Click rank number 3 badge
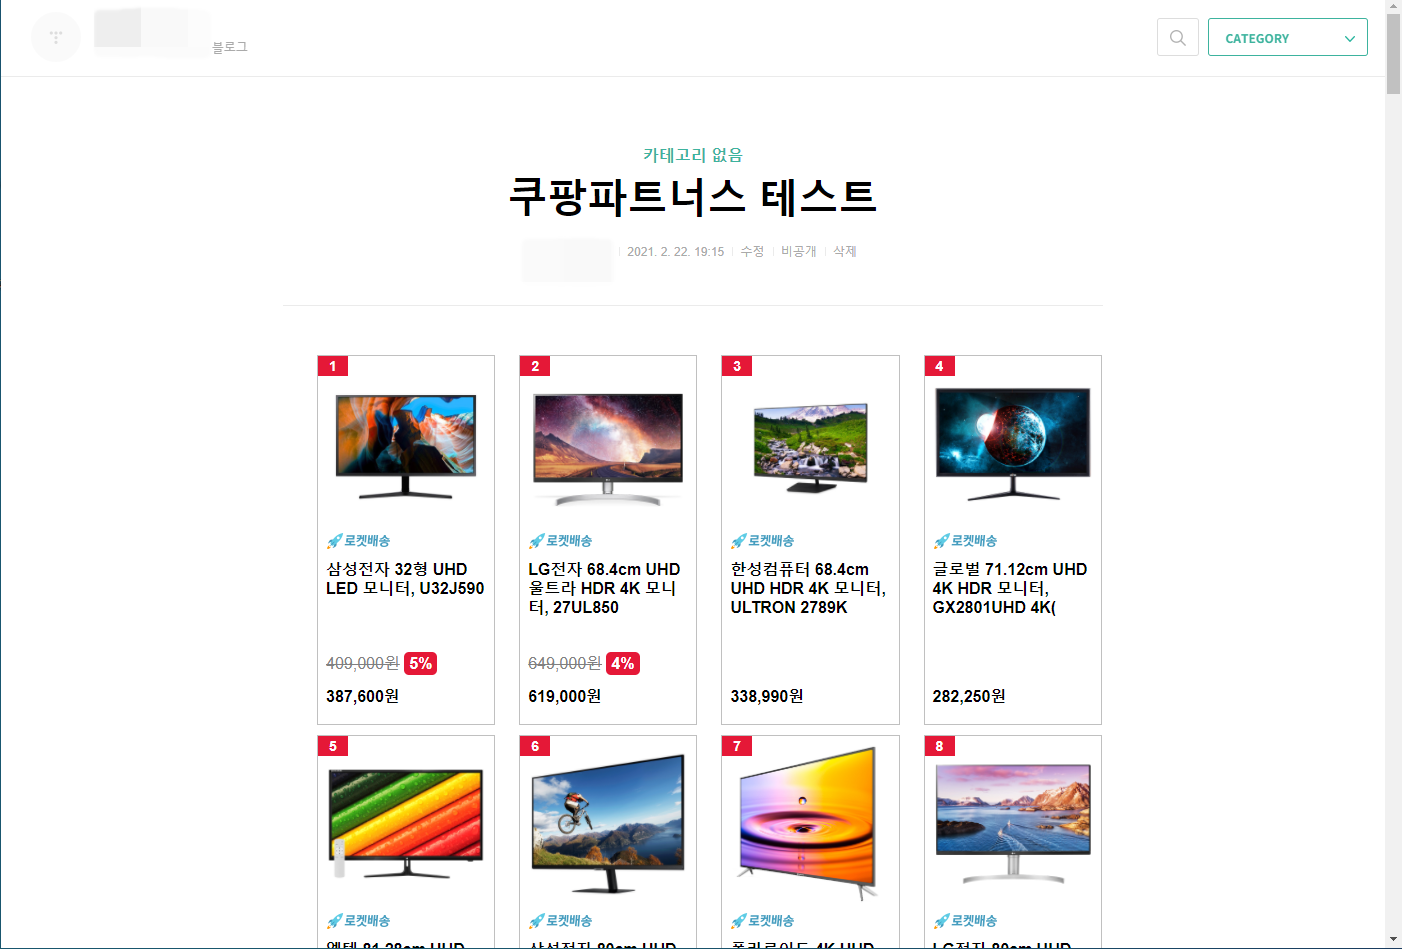 coord(737,366)
